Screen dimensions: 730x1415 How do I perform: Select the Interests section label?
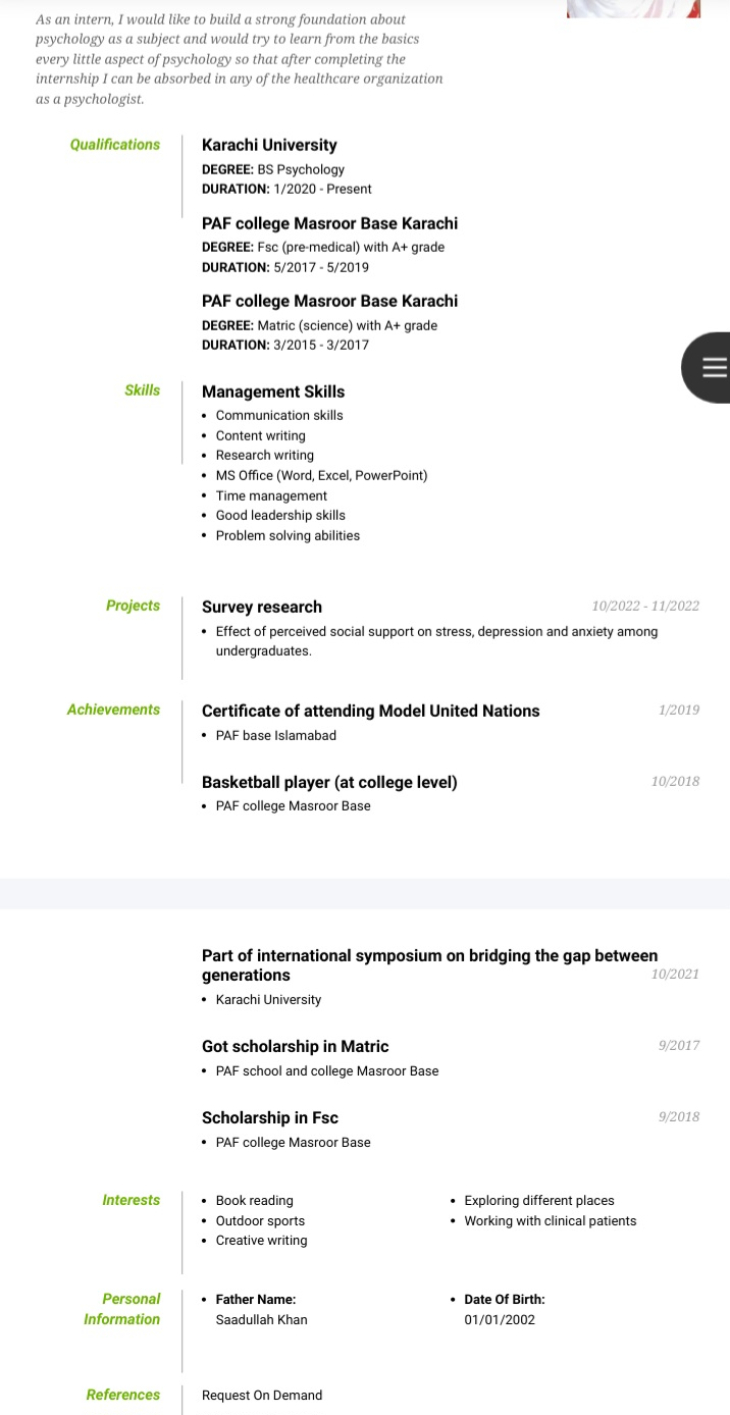[131, 1200]
